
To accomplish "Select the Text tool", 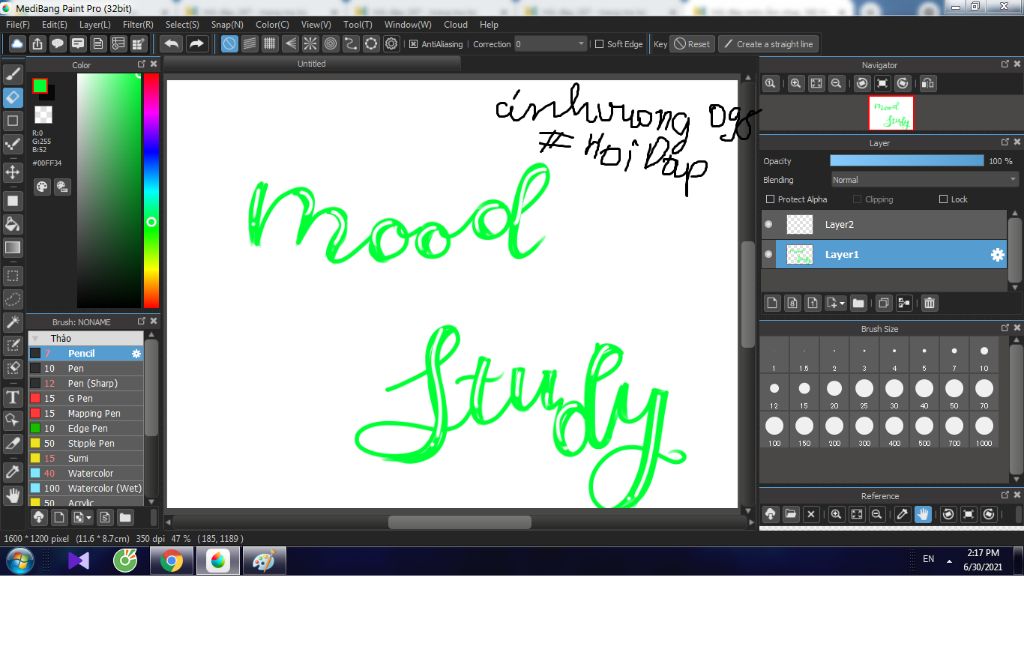I will point(12,397).
